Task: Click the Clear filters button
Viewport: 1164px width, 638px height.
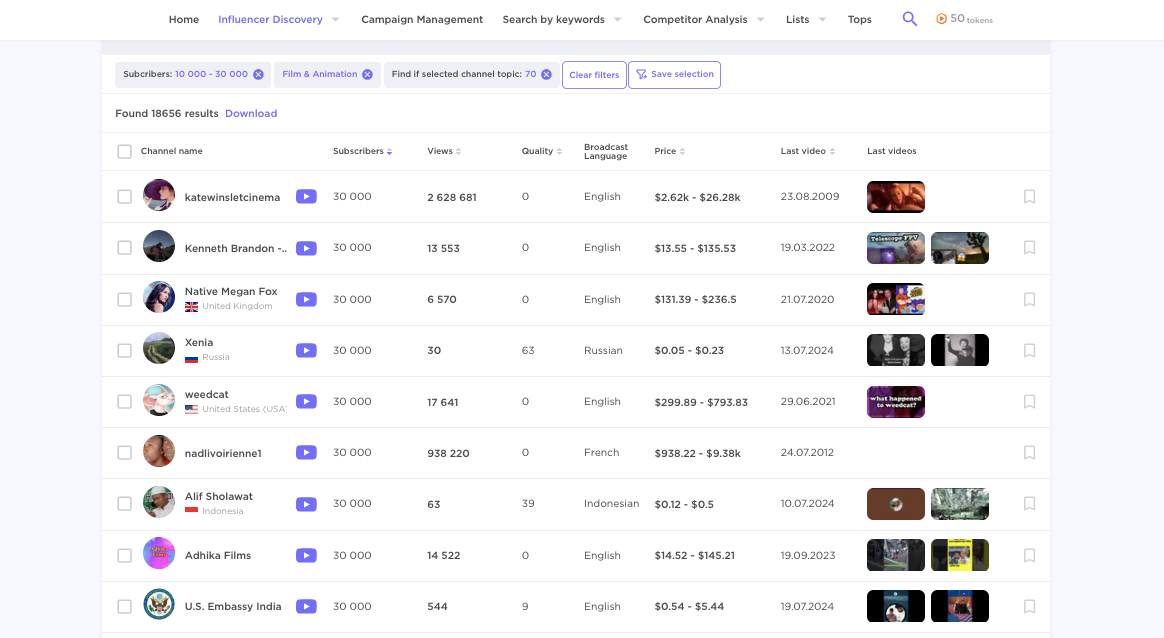Action: pyautogui.click(x=594, y=74)
